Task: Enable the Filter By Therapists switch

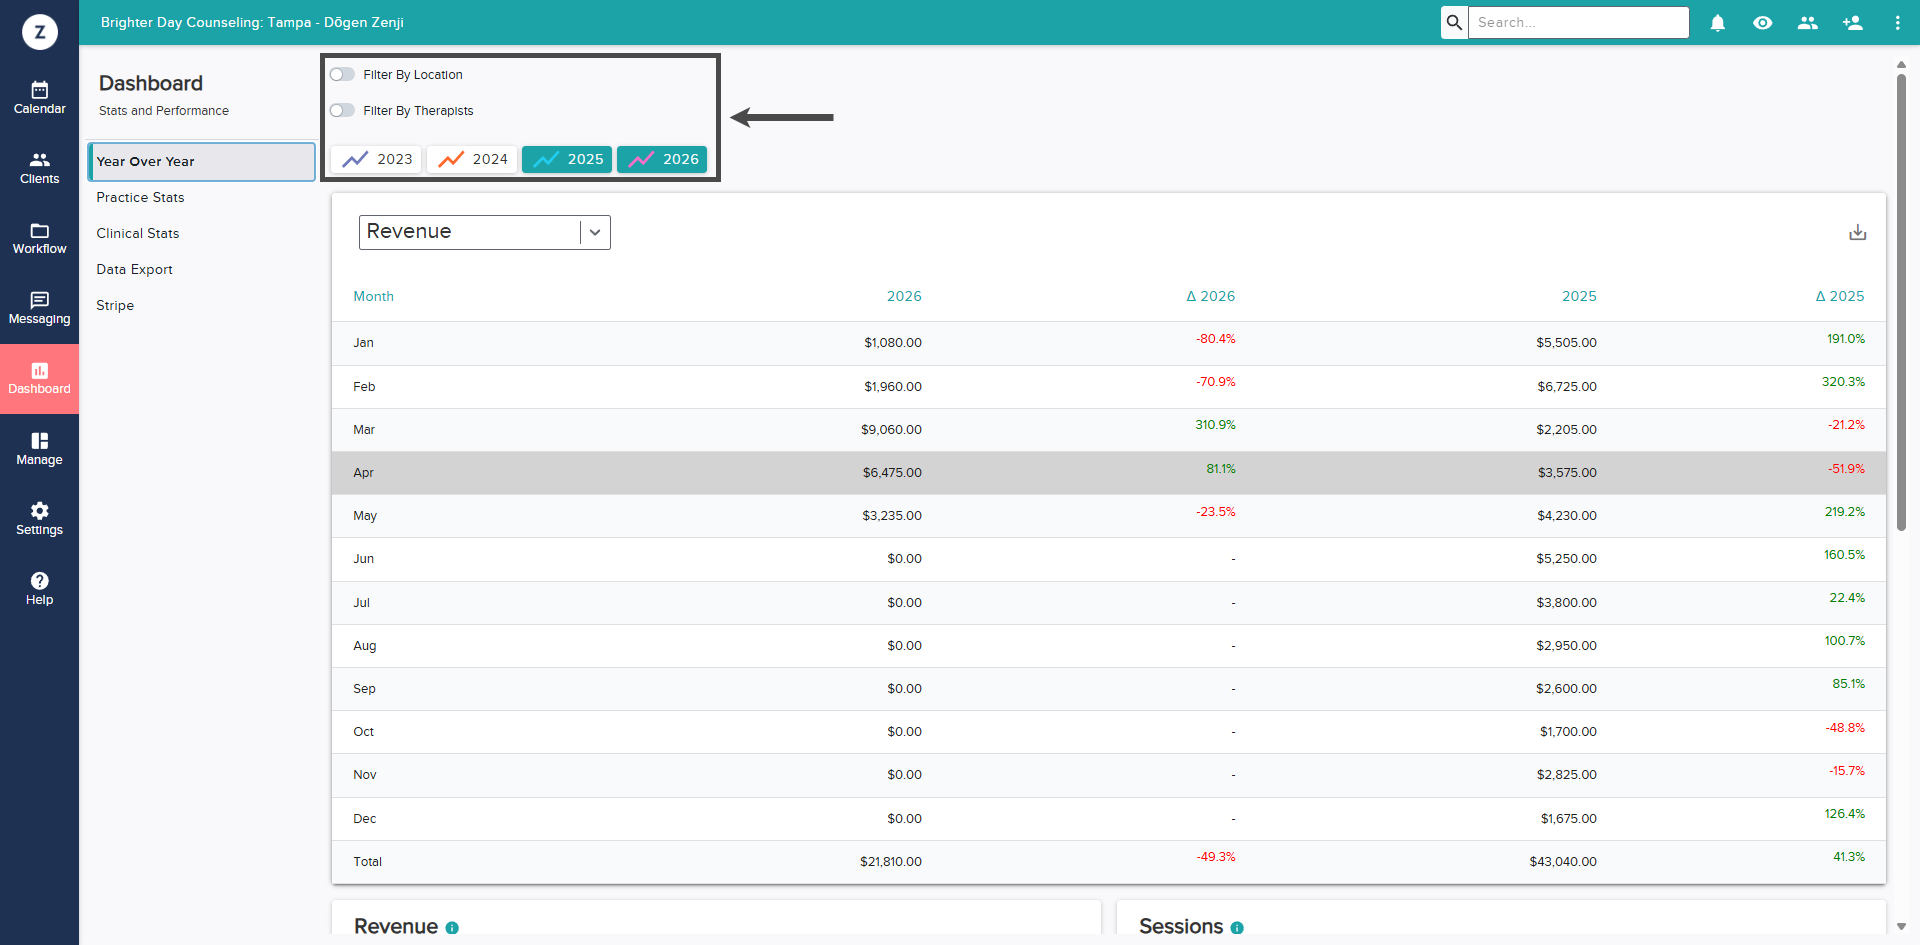Action: [342, 111]
